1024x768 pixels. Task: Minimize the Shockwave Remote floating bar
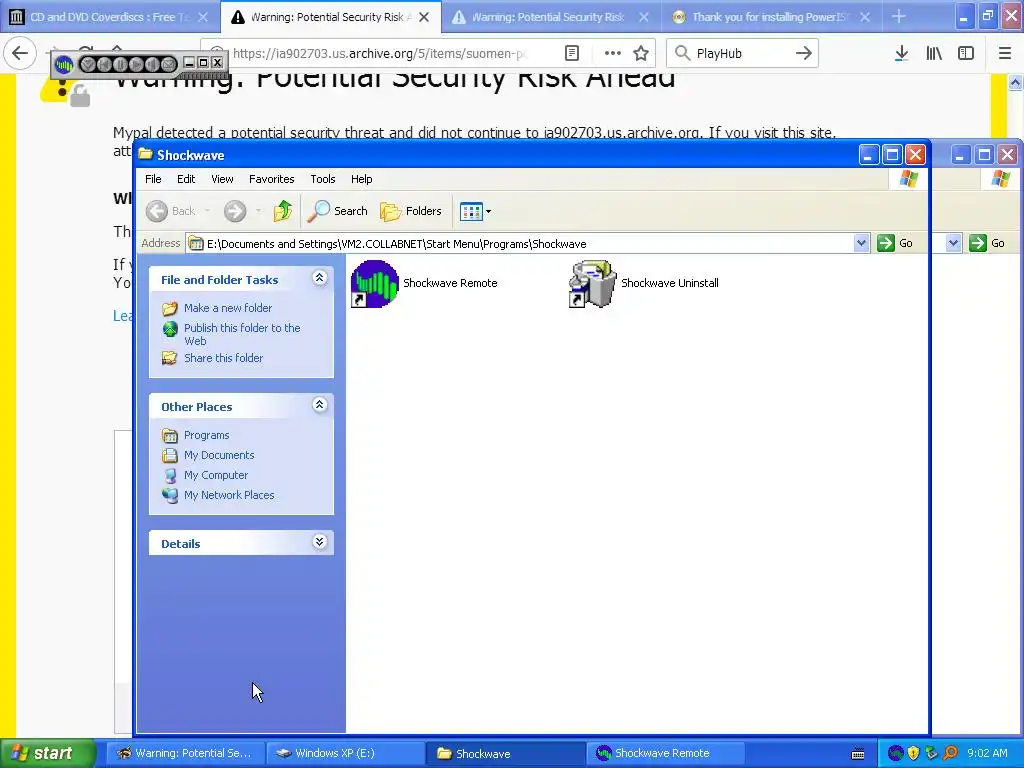pyautogui.click(x=189, y=63)
